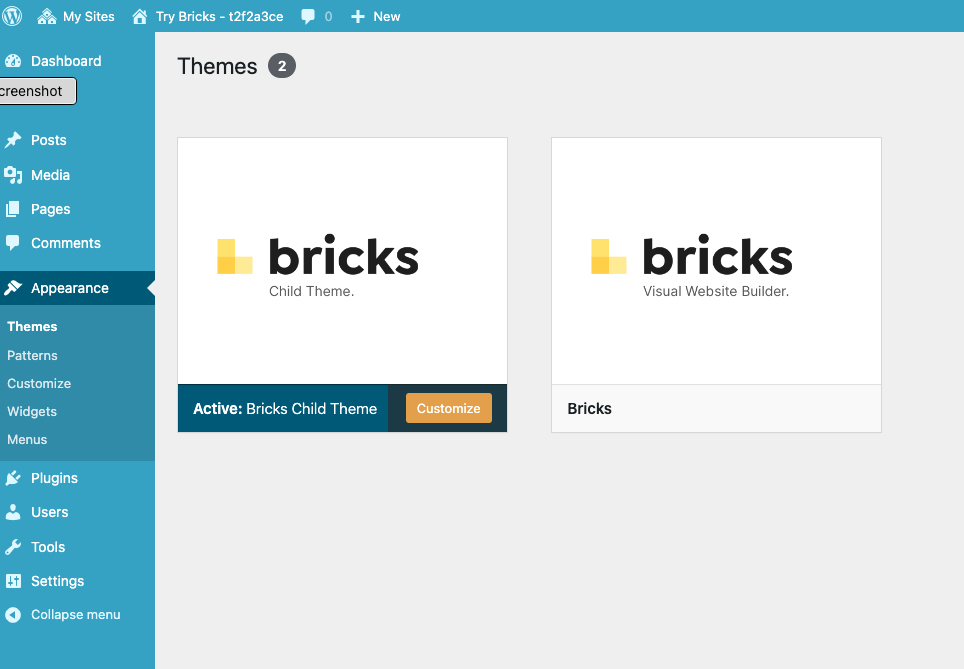Click the Dashboard gauge icon
964x669 pixels.
(x=13, y=61)
